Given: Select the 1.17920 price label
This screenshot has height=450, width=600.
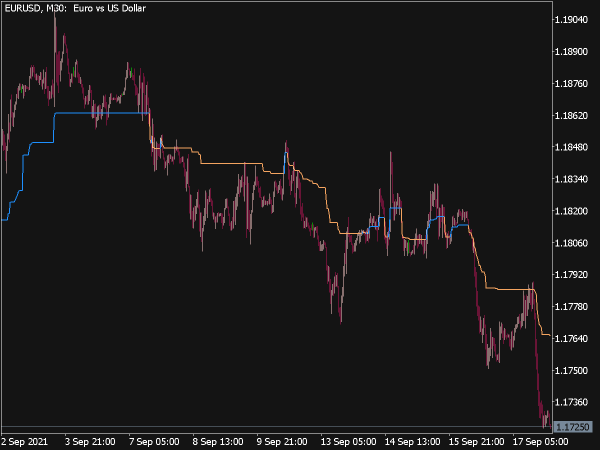Looking at the screenshot, I should point(571,275).
